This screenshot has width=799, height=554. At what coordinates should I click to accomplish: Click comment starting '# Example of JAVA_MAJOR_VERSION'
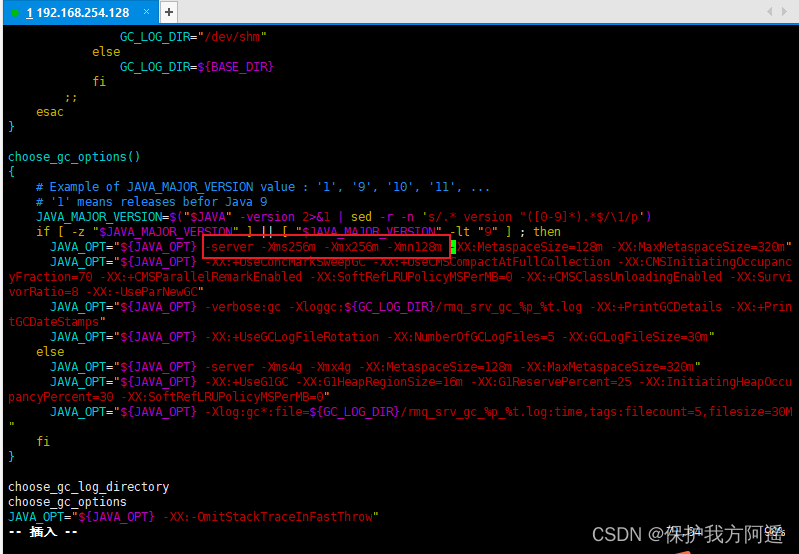click(x=263, y=187)
